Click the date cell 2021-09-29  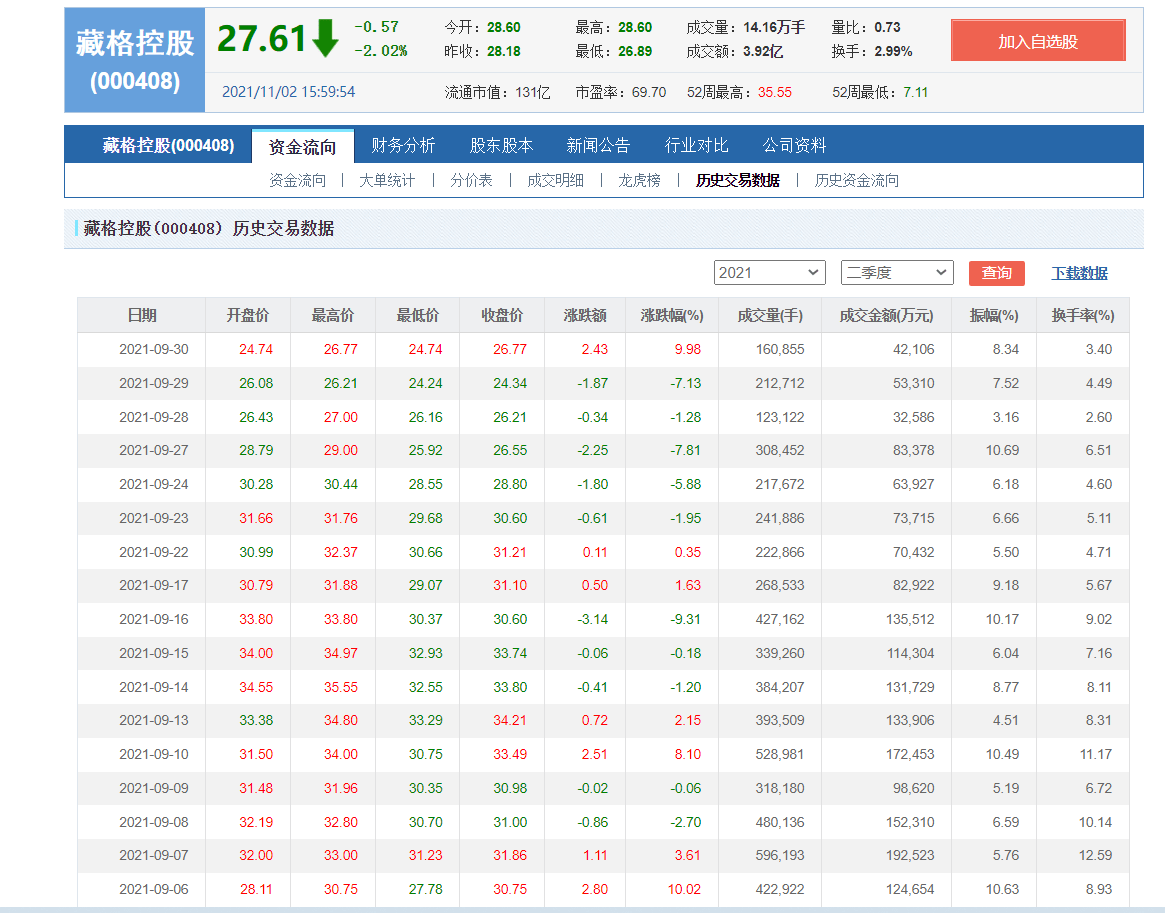pyautogui.click(x=154, y=383)
